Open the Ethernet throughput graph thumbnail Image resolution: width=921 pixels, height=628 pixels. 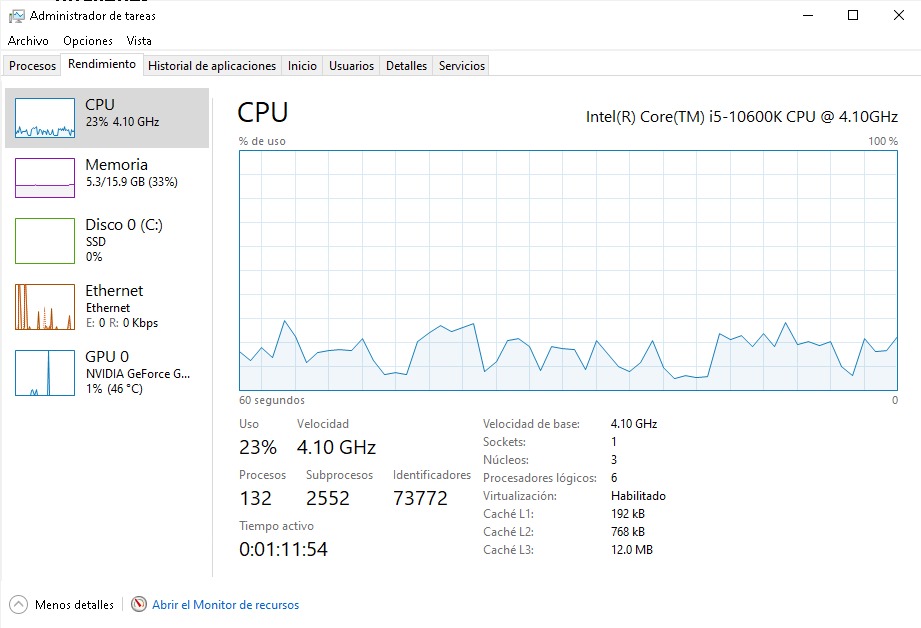tap(45, 307)
